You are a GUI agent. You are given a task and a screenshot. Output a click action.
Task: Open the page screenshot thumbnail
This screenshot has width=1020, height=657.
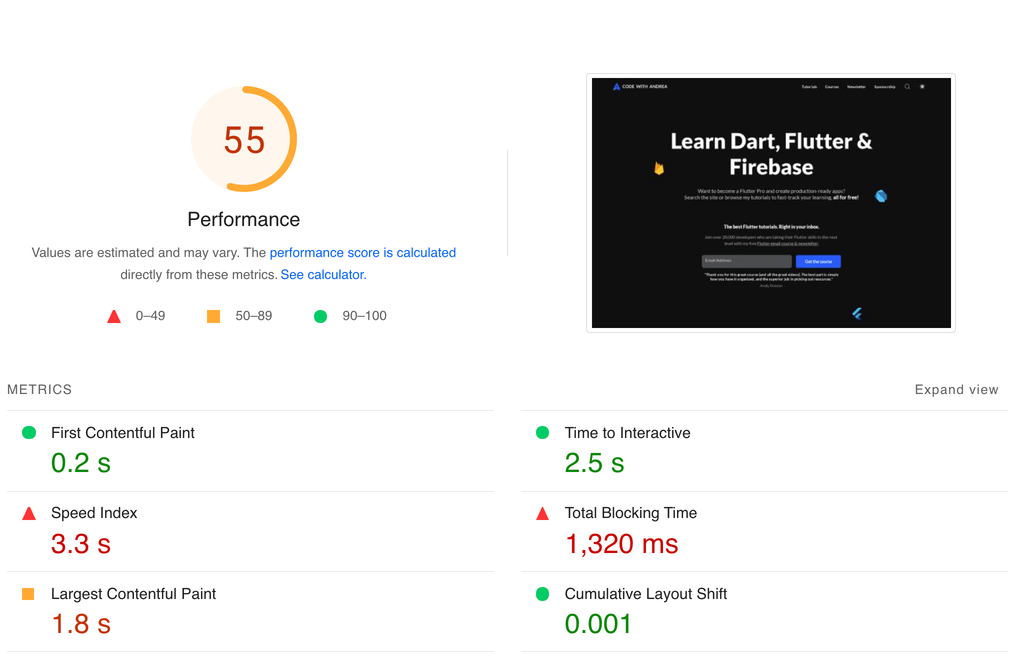click(771, 203)
